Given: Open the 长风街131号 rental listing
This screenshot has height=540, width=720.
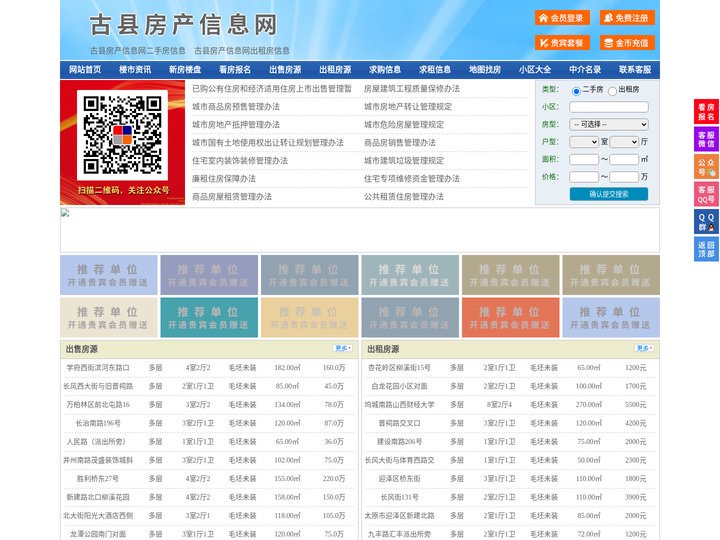Looking at the screenshot, I should [x=399, y=497].
